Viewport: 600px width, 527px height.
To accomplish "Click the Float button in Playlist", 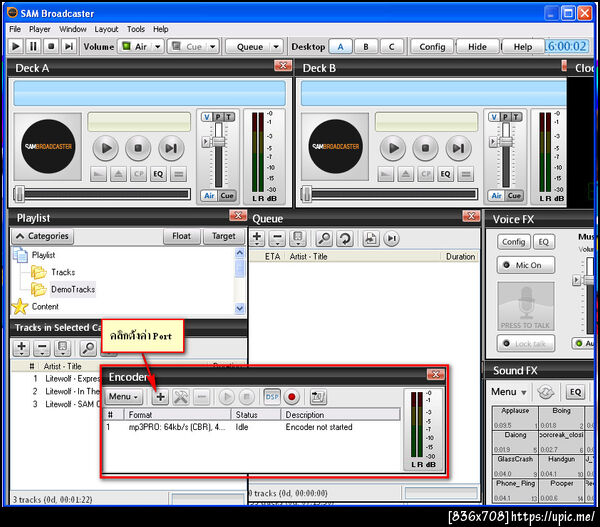I will click(x=181, y=236).
